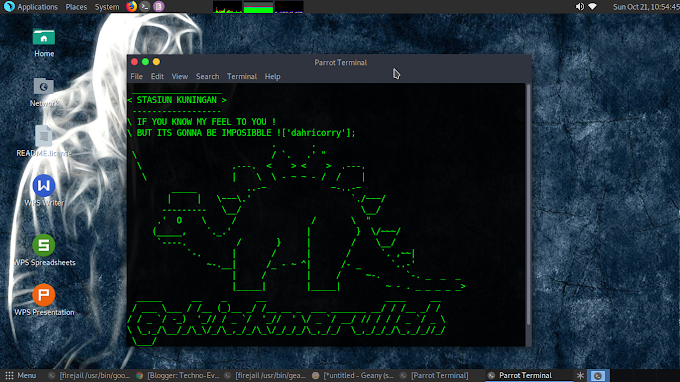Viewport: 680px width, 382px height.
Task: Open the volume control in the top panel
Action: [579, 7]
